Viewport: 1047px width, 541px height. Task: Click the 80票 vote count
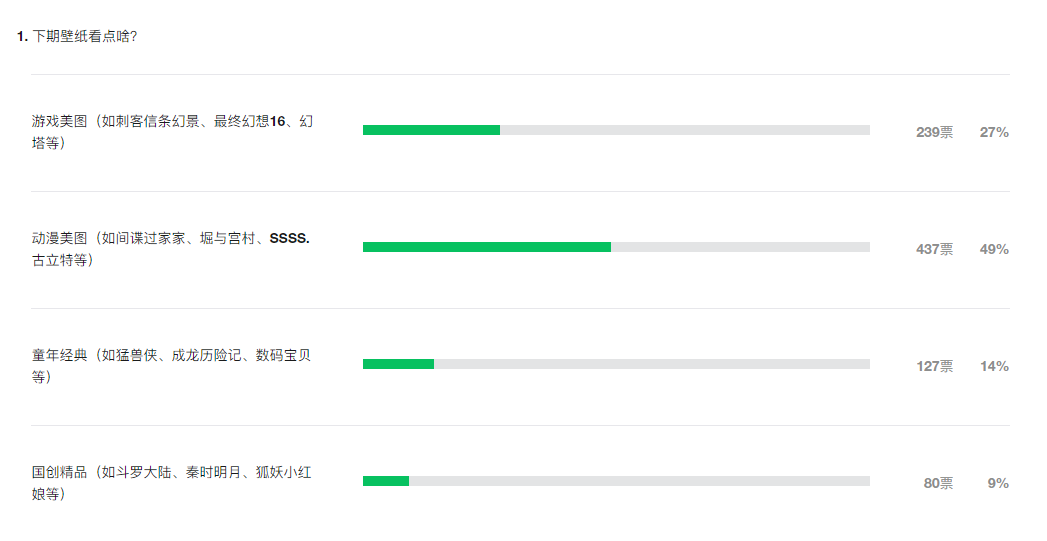[x=938, y=483]
